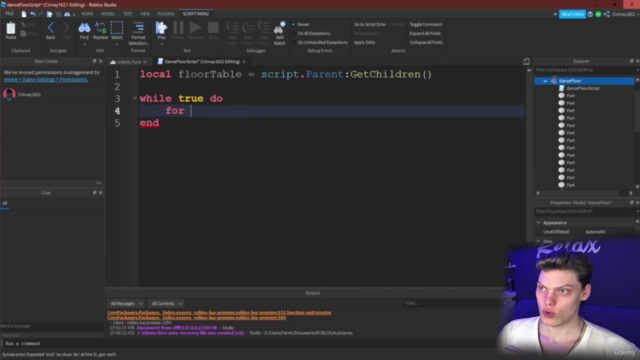Click the binoculars icon in quick access bar
640x360 pixels.
(67, 14)
